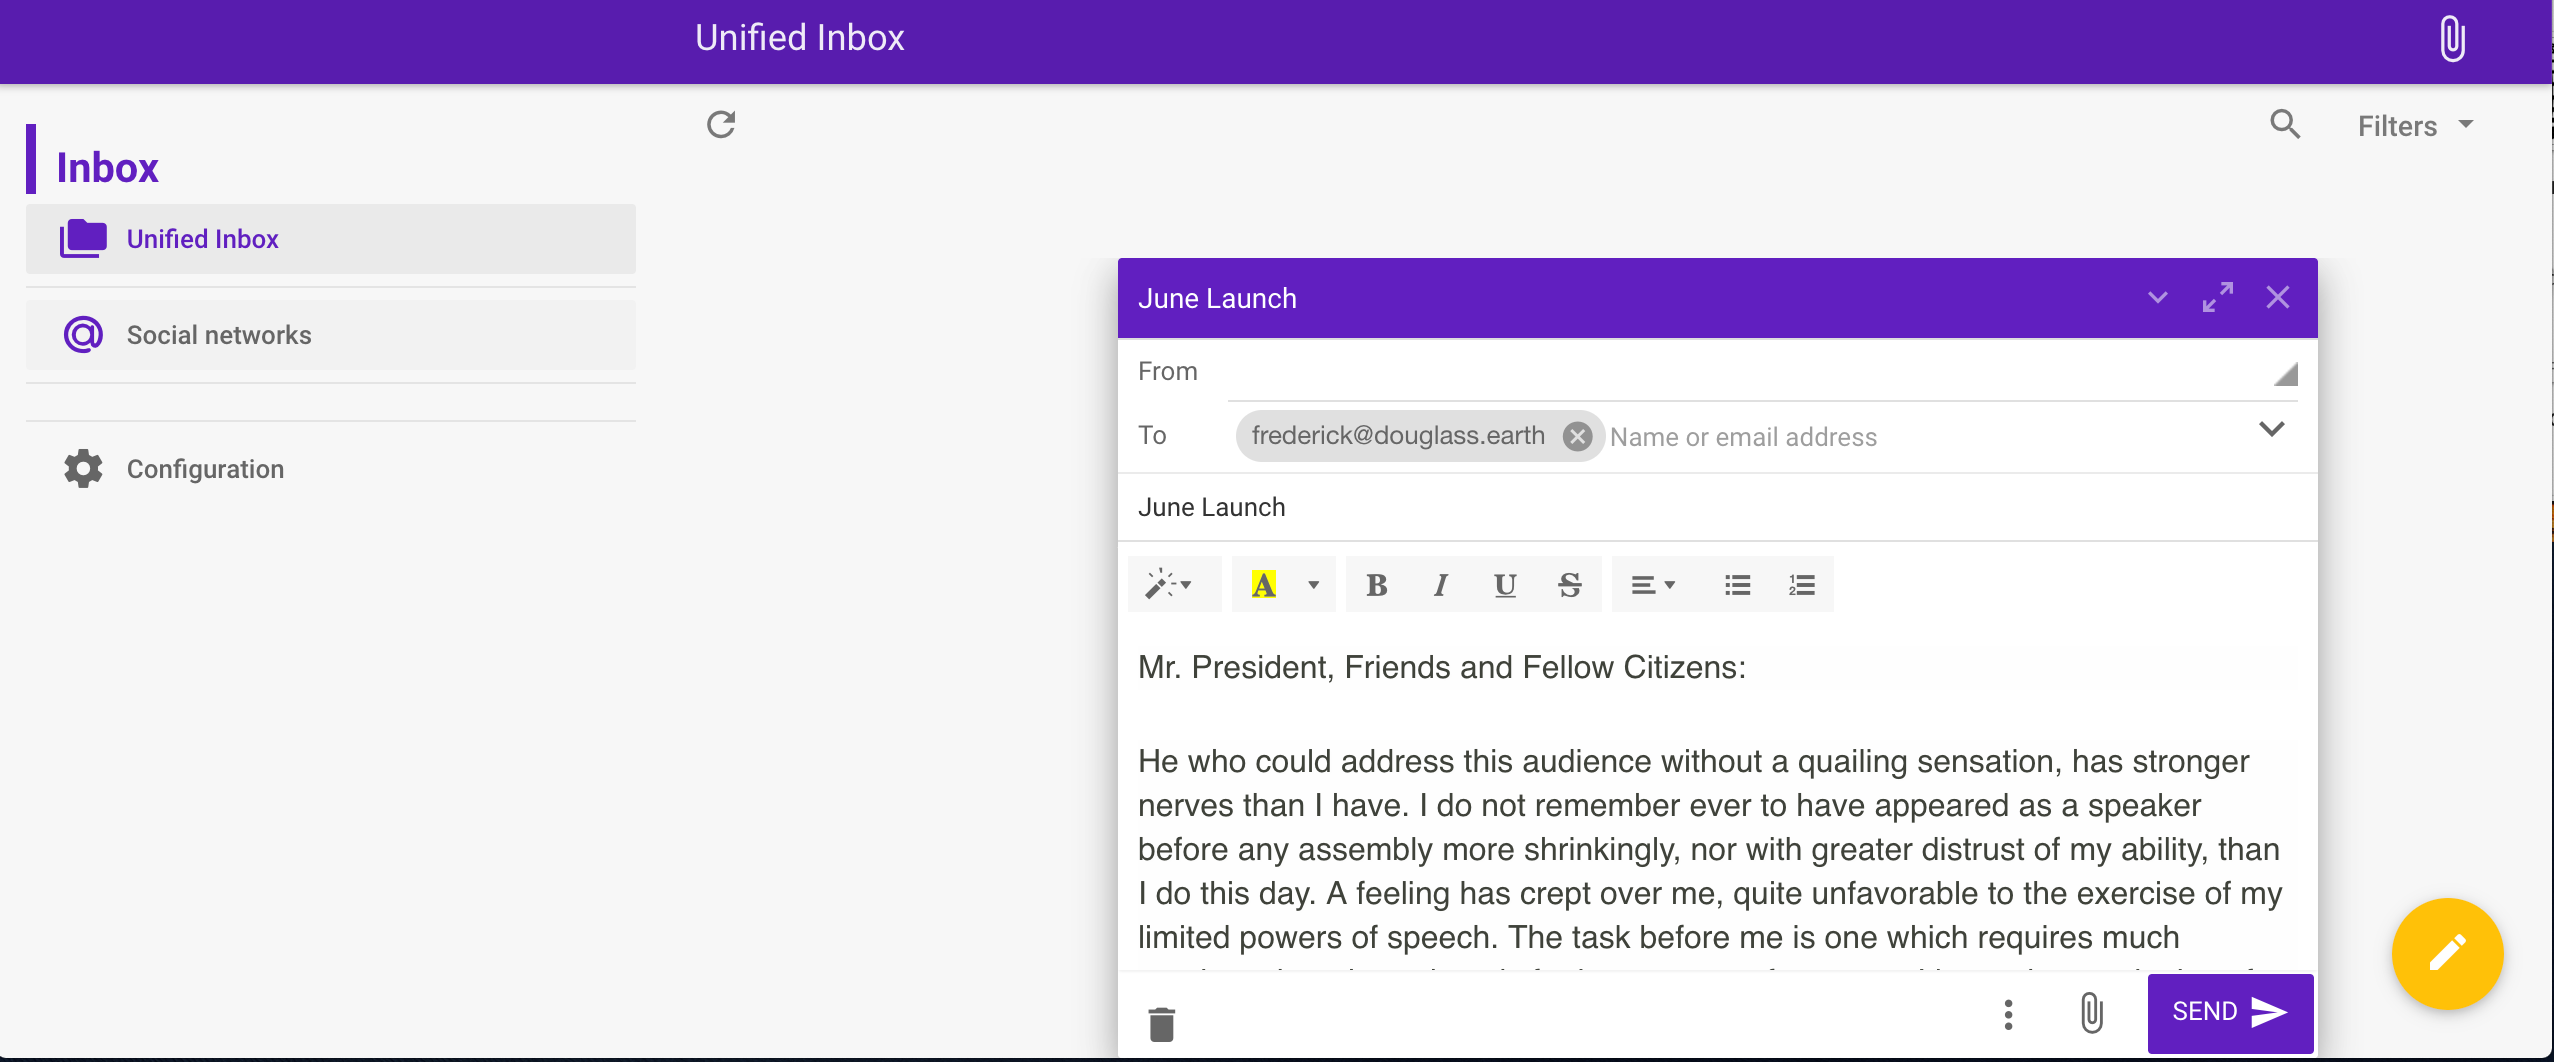
Task: Click the refresh inbox icon
Action: [x=721, y=125]
